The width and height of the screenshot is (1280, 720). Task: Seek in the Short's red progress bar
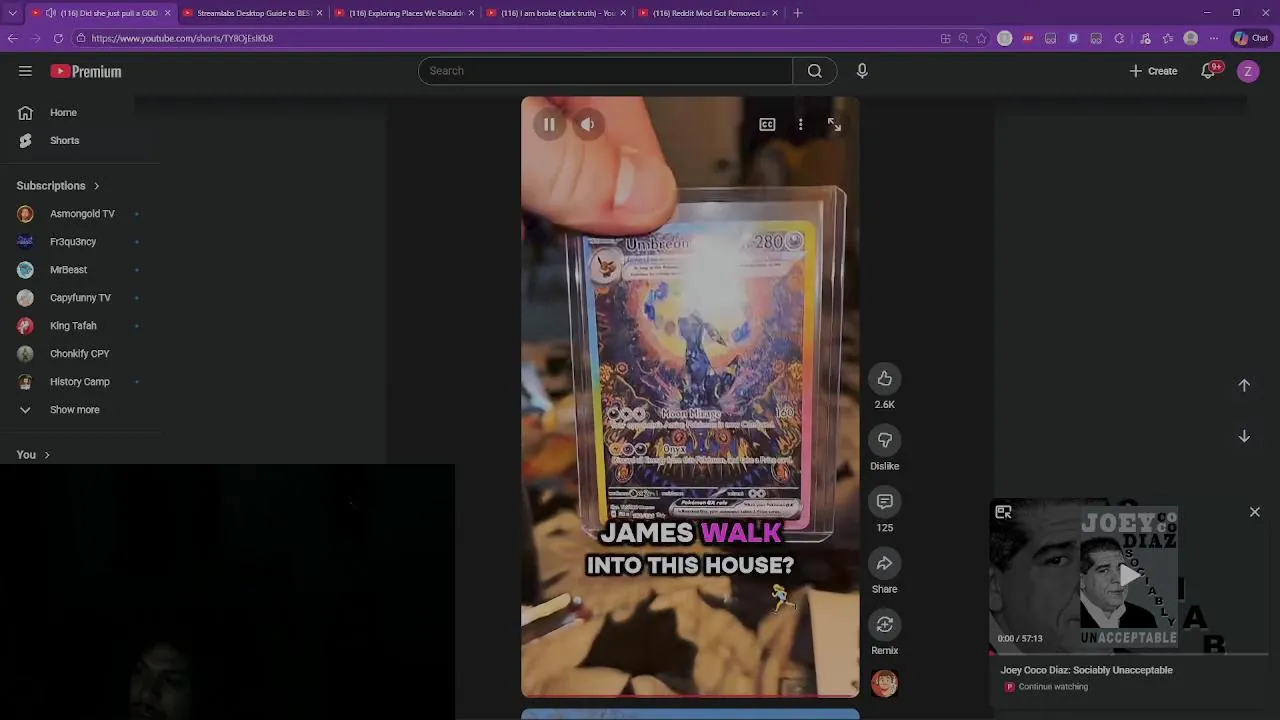(x=690, y=695)
